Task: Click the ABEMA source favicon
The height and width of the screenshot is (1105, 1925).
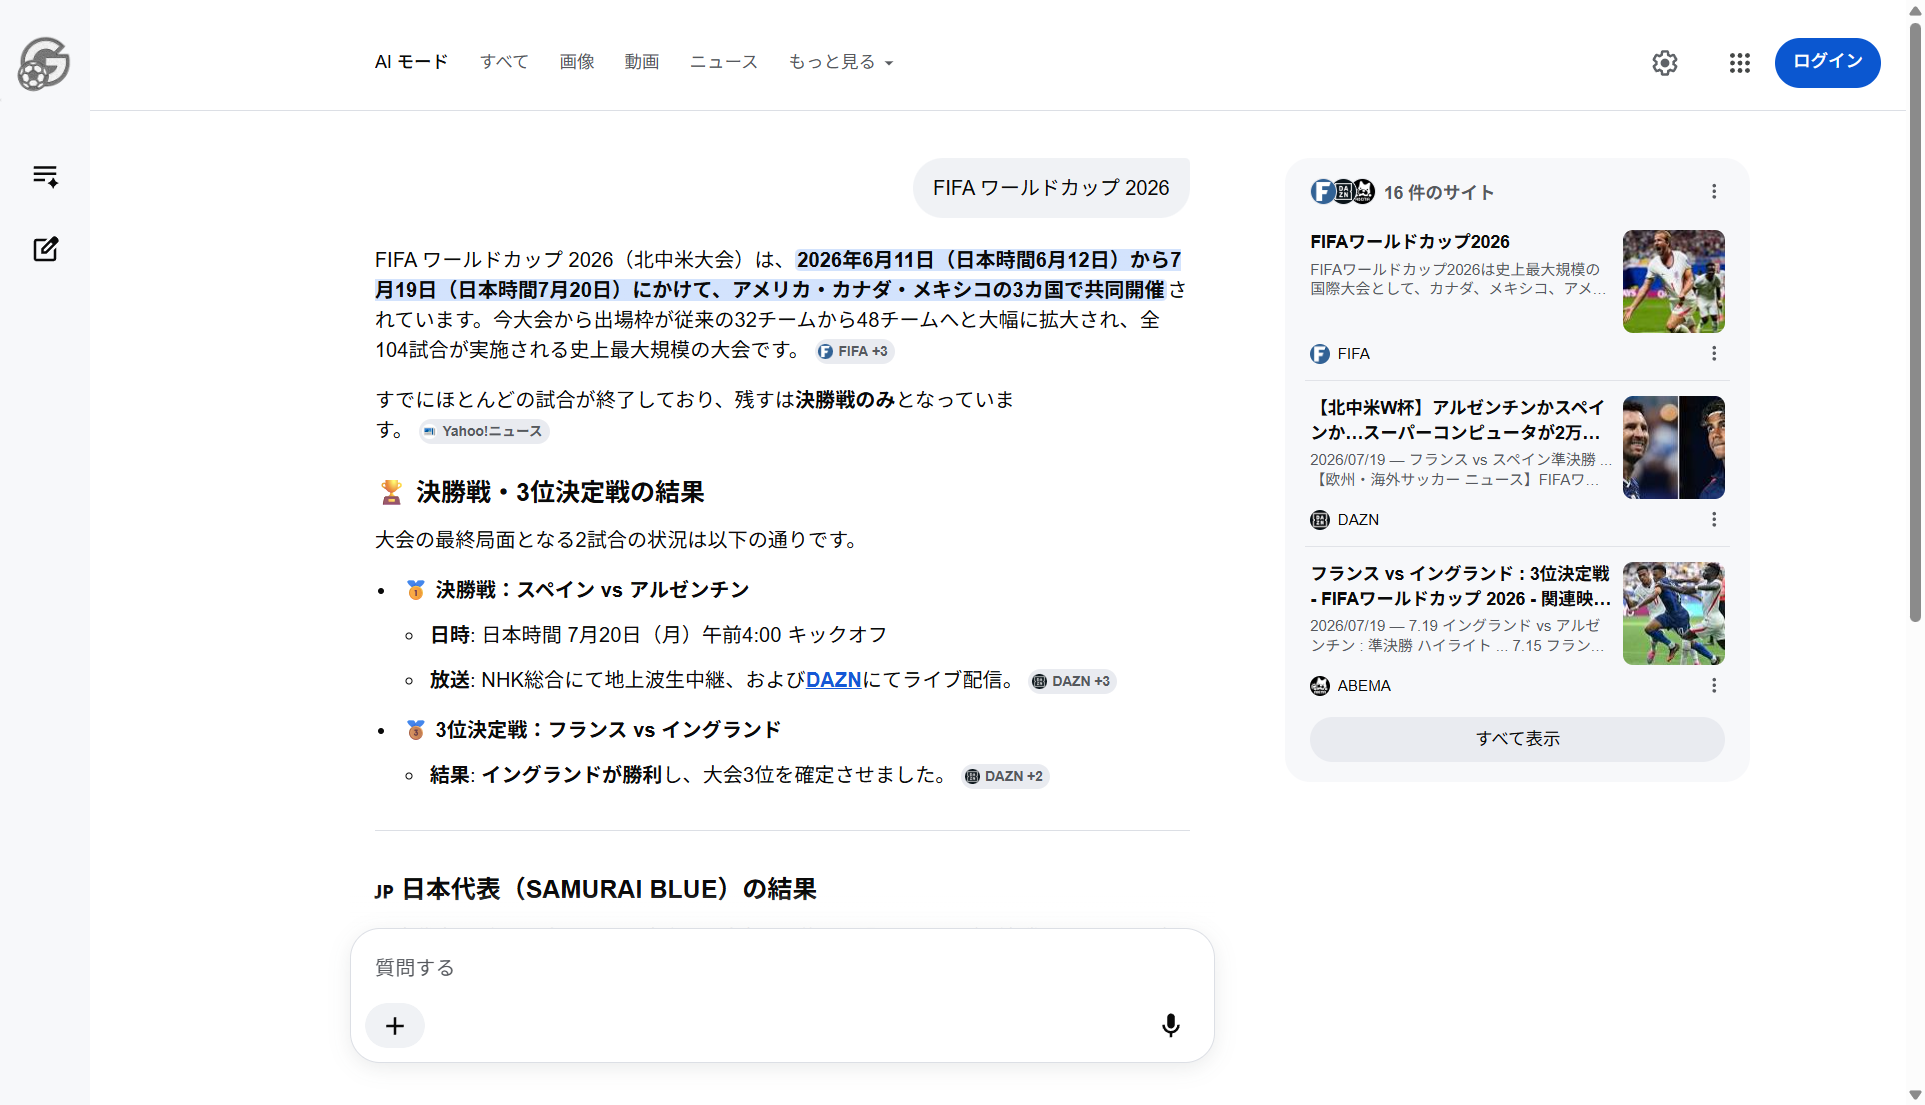Action: pos(1320,685)
